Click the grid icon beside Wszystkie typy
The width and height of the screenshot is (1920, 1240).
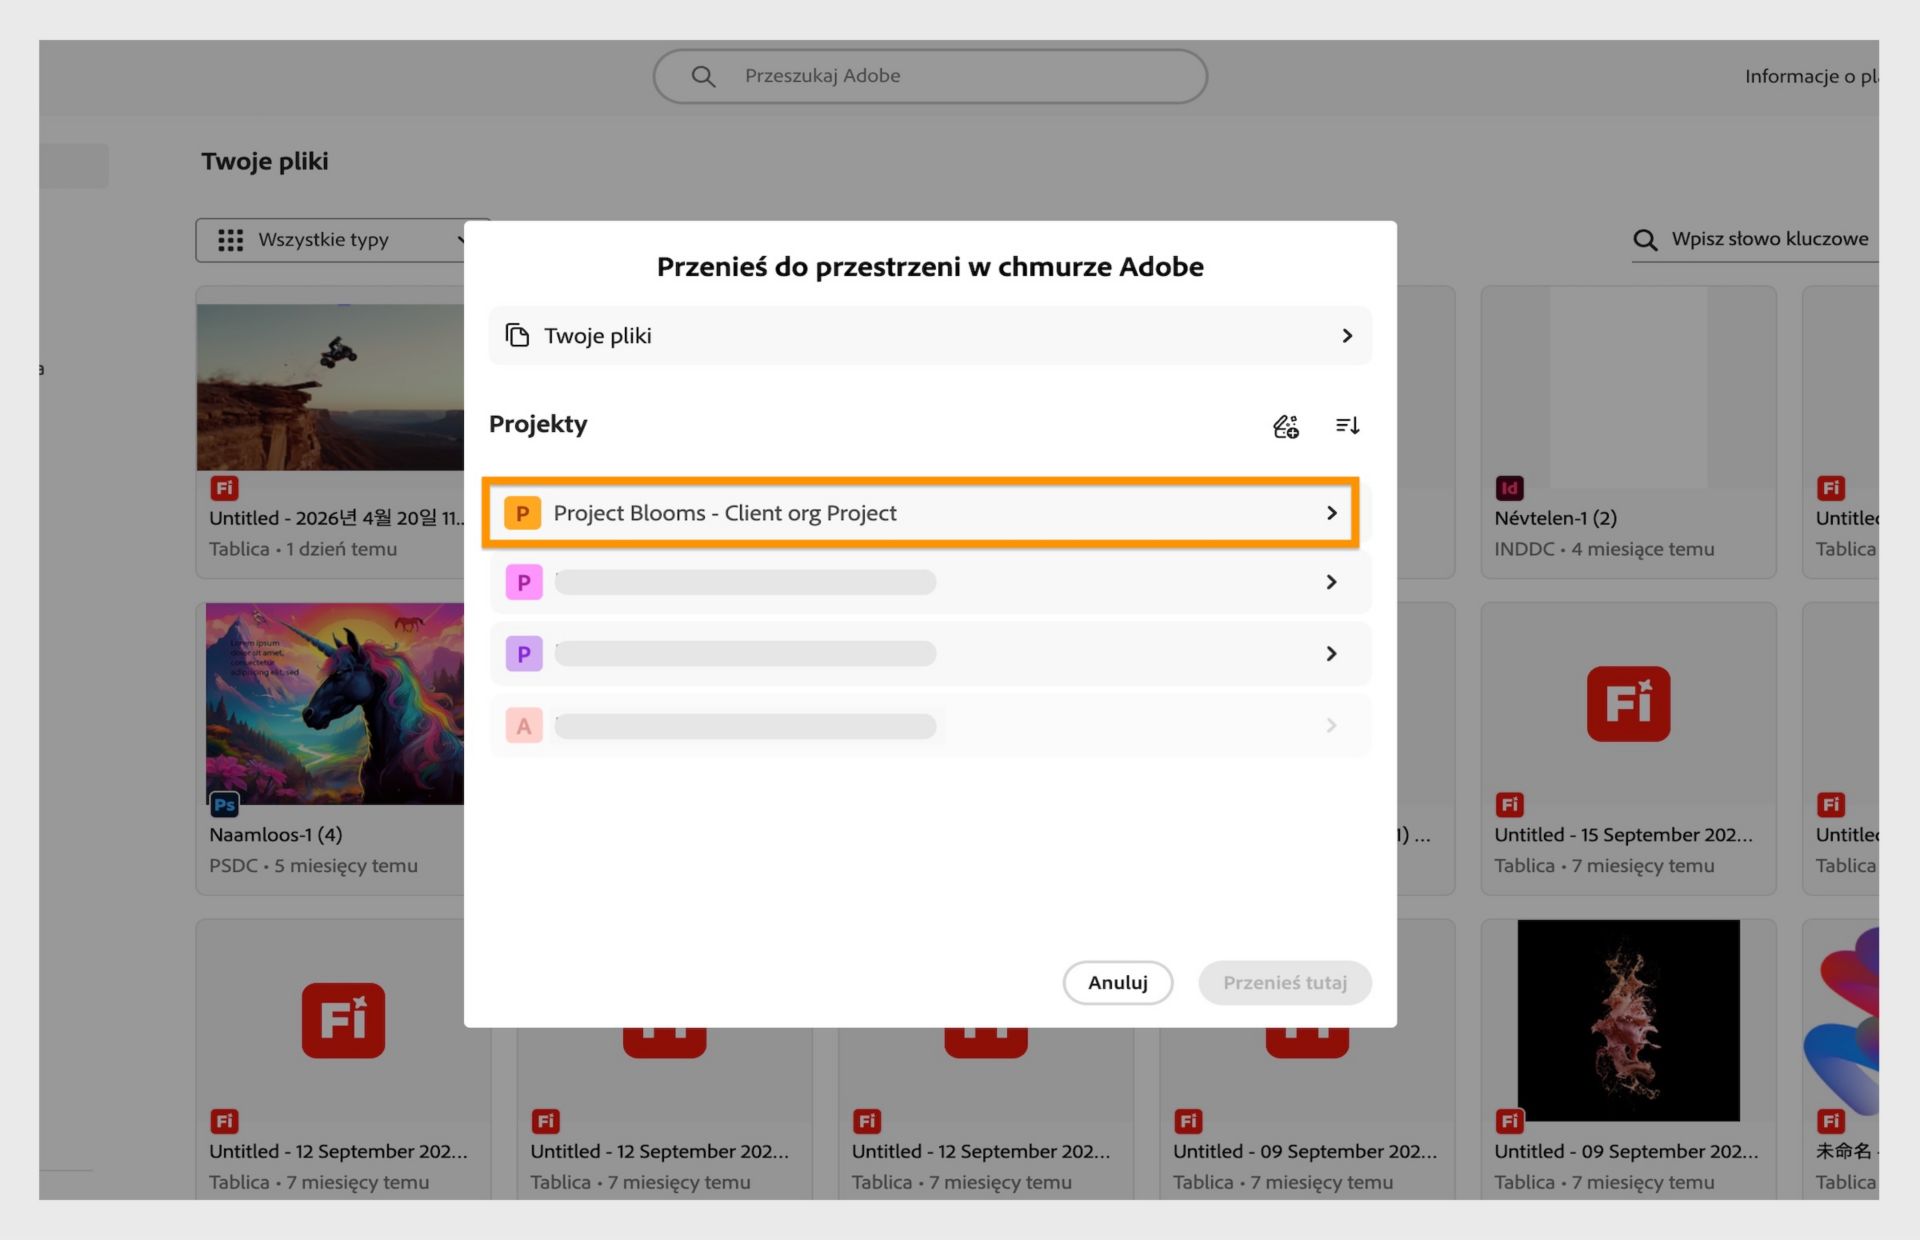coord(230,240)
